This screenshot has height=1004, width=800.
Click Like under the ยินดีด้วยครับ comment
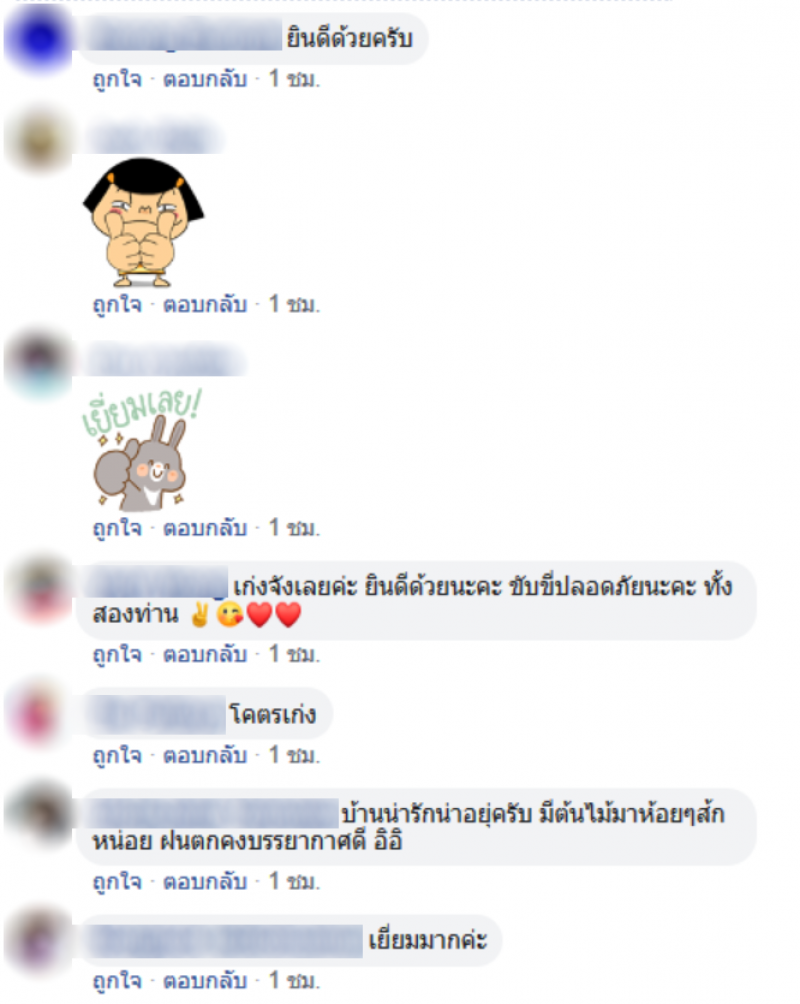click(117, 79)
